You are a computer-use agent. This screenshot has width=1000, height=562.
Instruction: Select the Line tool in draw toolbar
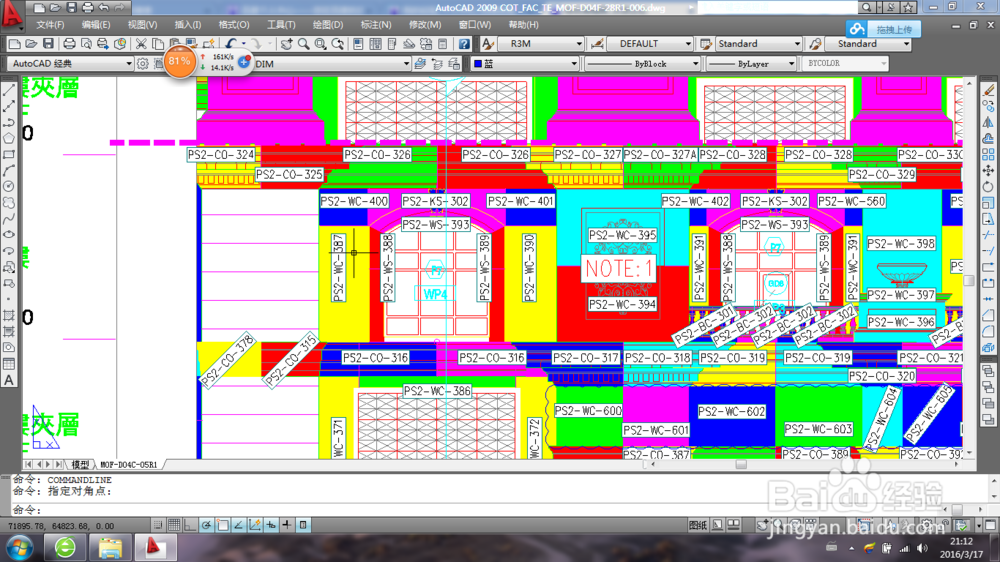(x=9, y=91)
